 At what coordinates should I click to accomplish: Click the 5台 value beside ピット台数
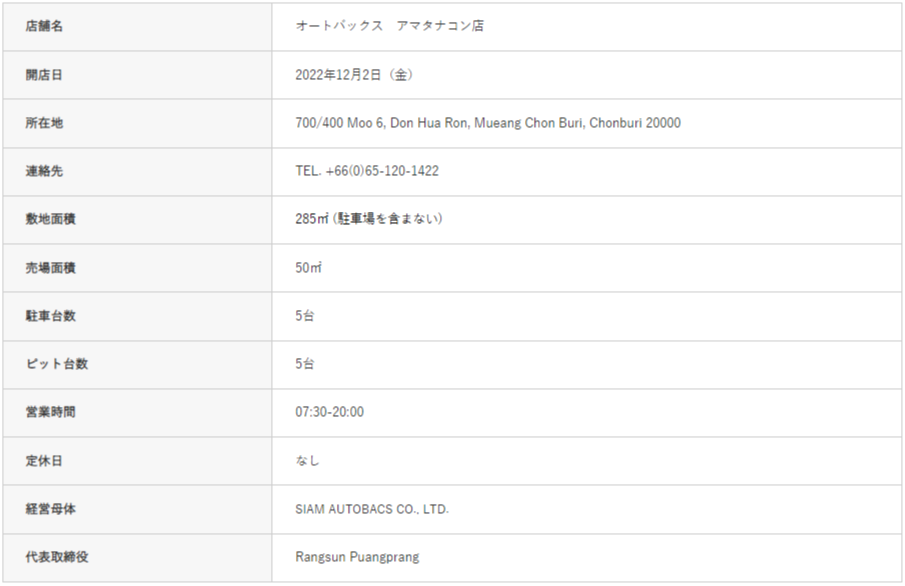click(305, 364)
